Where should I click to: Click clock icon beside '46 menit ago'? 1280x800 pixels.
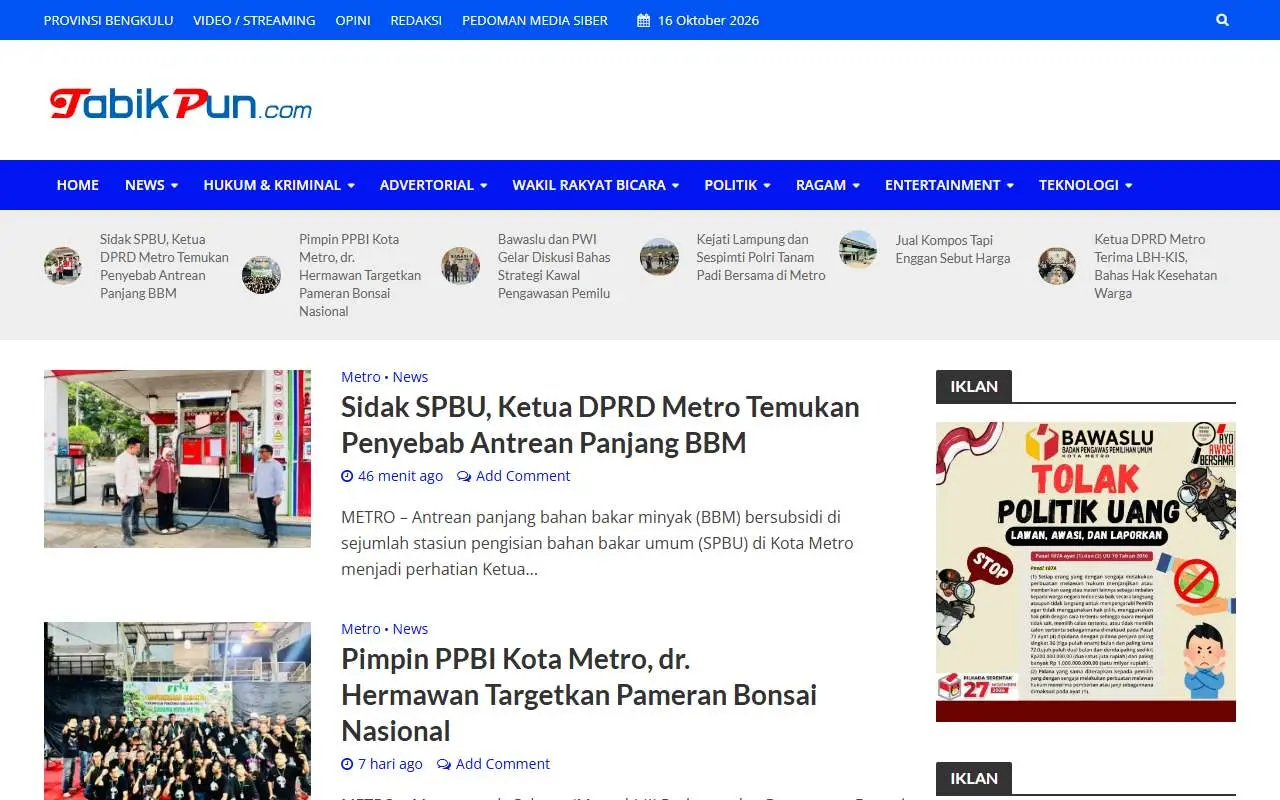347,476
